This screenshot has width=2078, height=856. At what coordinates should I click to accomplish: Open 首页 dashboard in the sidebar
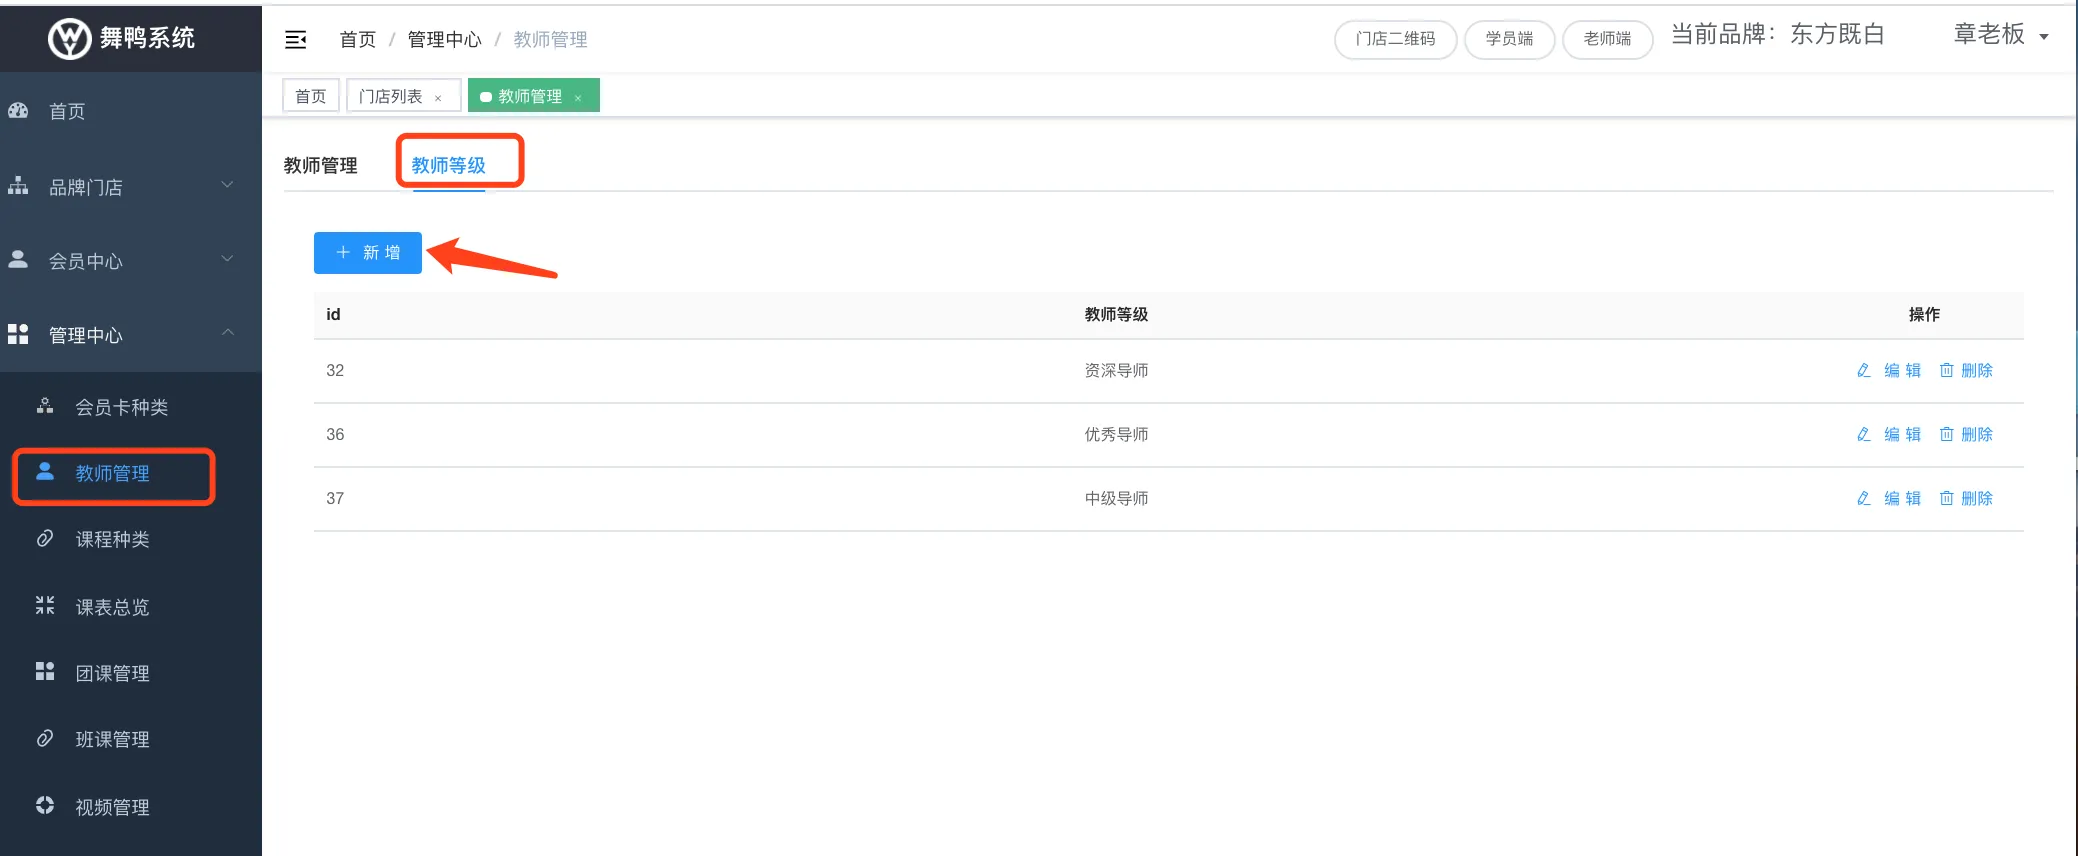point(67,112)
